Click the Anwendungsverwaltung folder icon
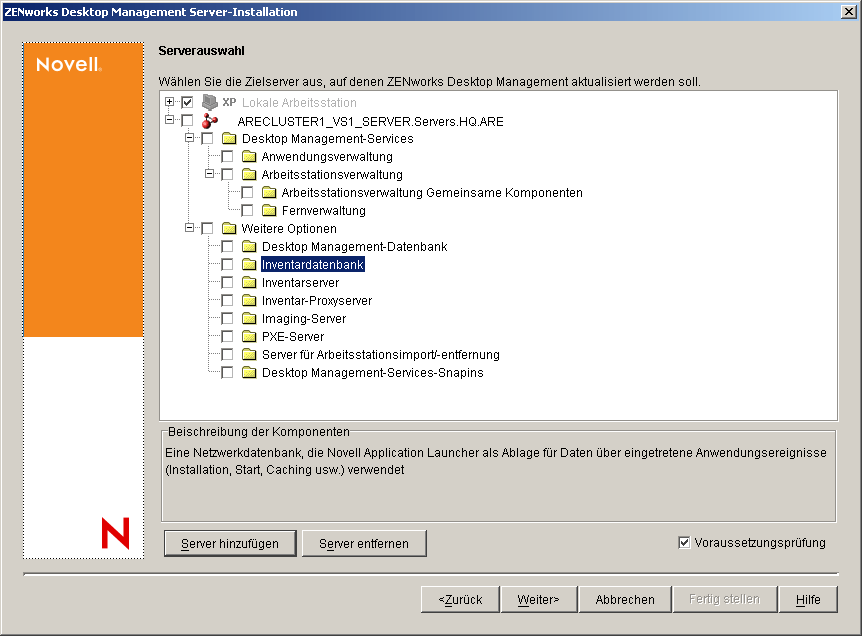The height and width of the screenshot is (636, 862). point(249,157)
